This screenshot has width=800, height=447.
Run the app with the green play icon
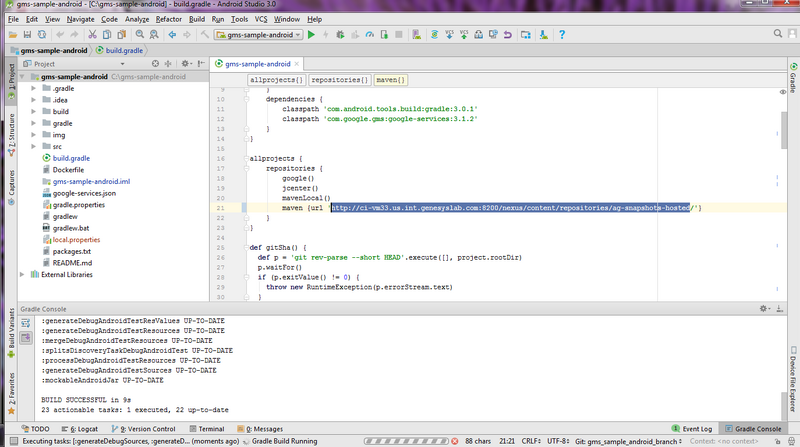(311, 35)
